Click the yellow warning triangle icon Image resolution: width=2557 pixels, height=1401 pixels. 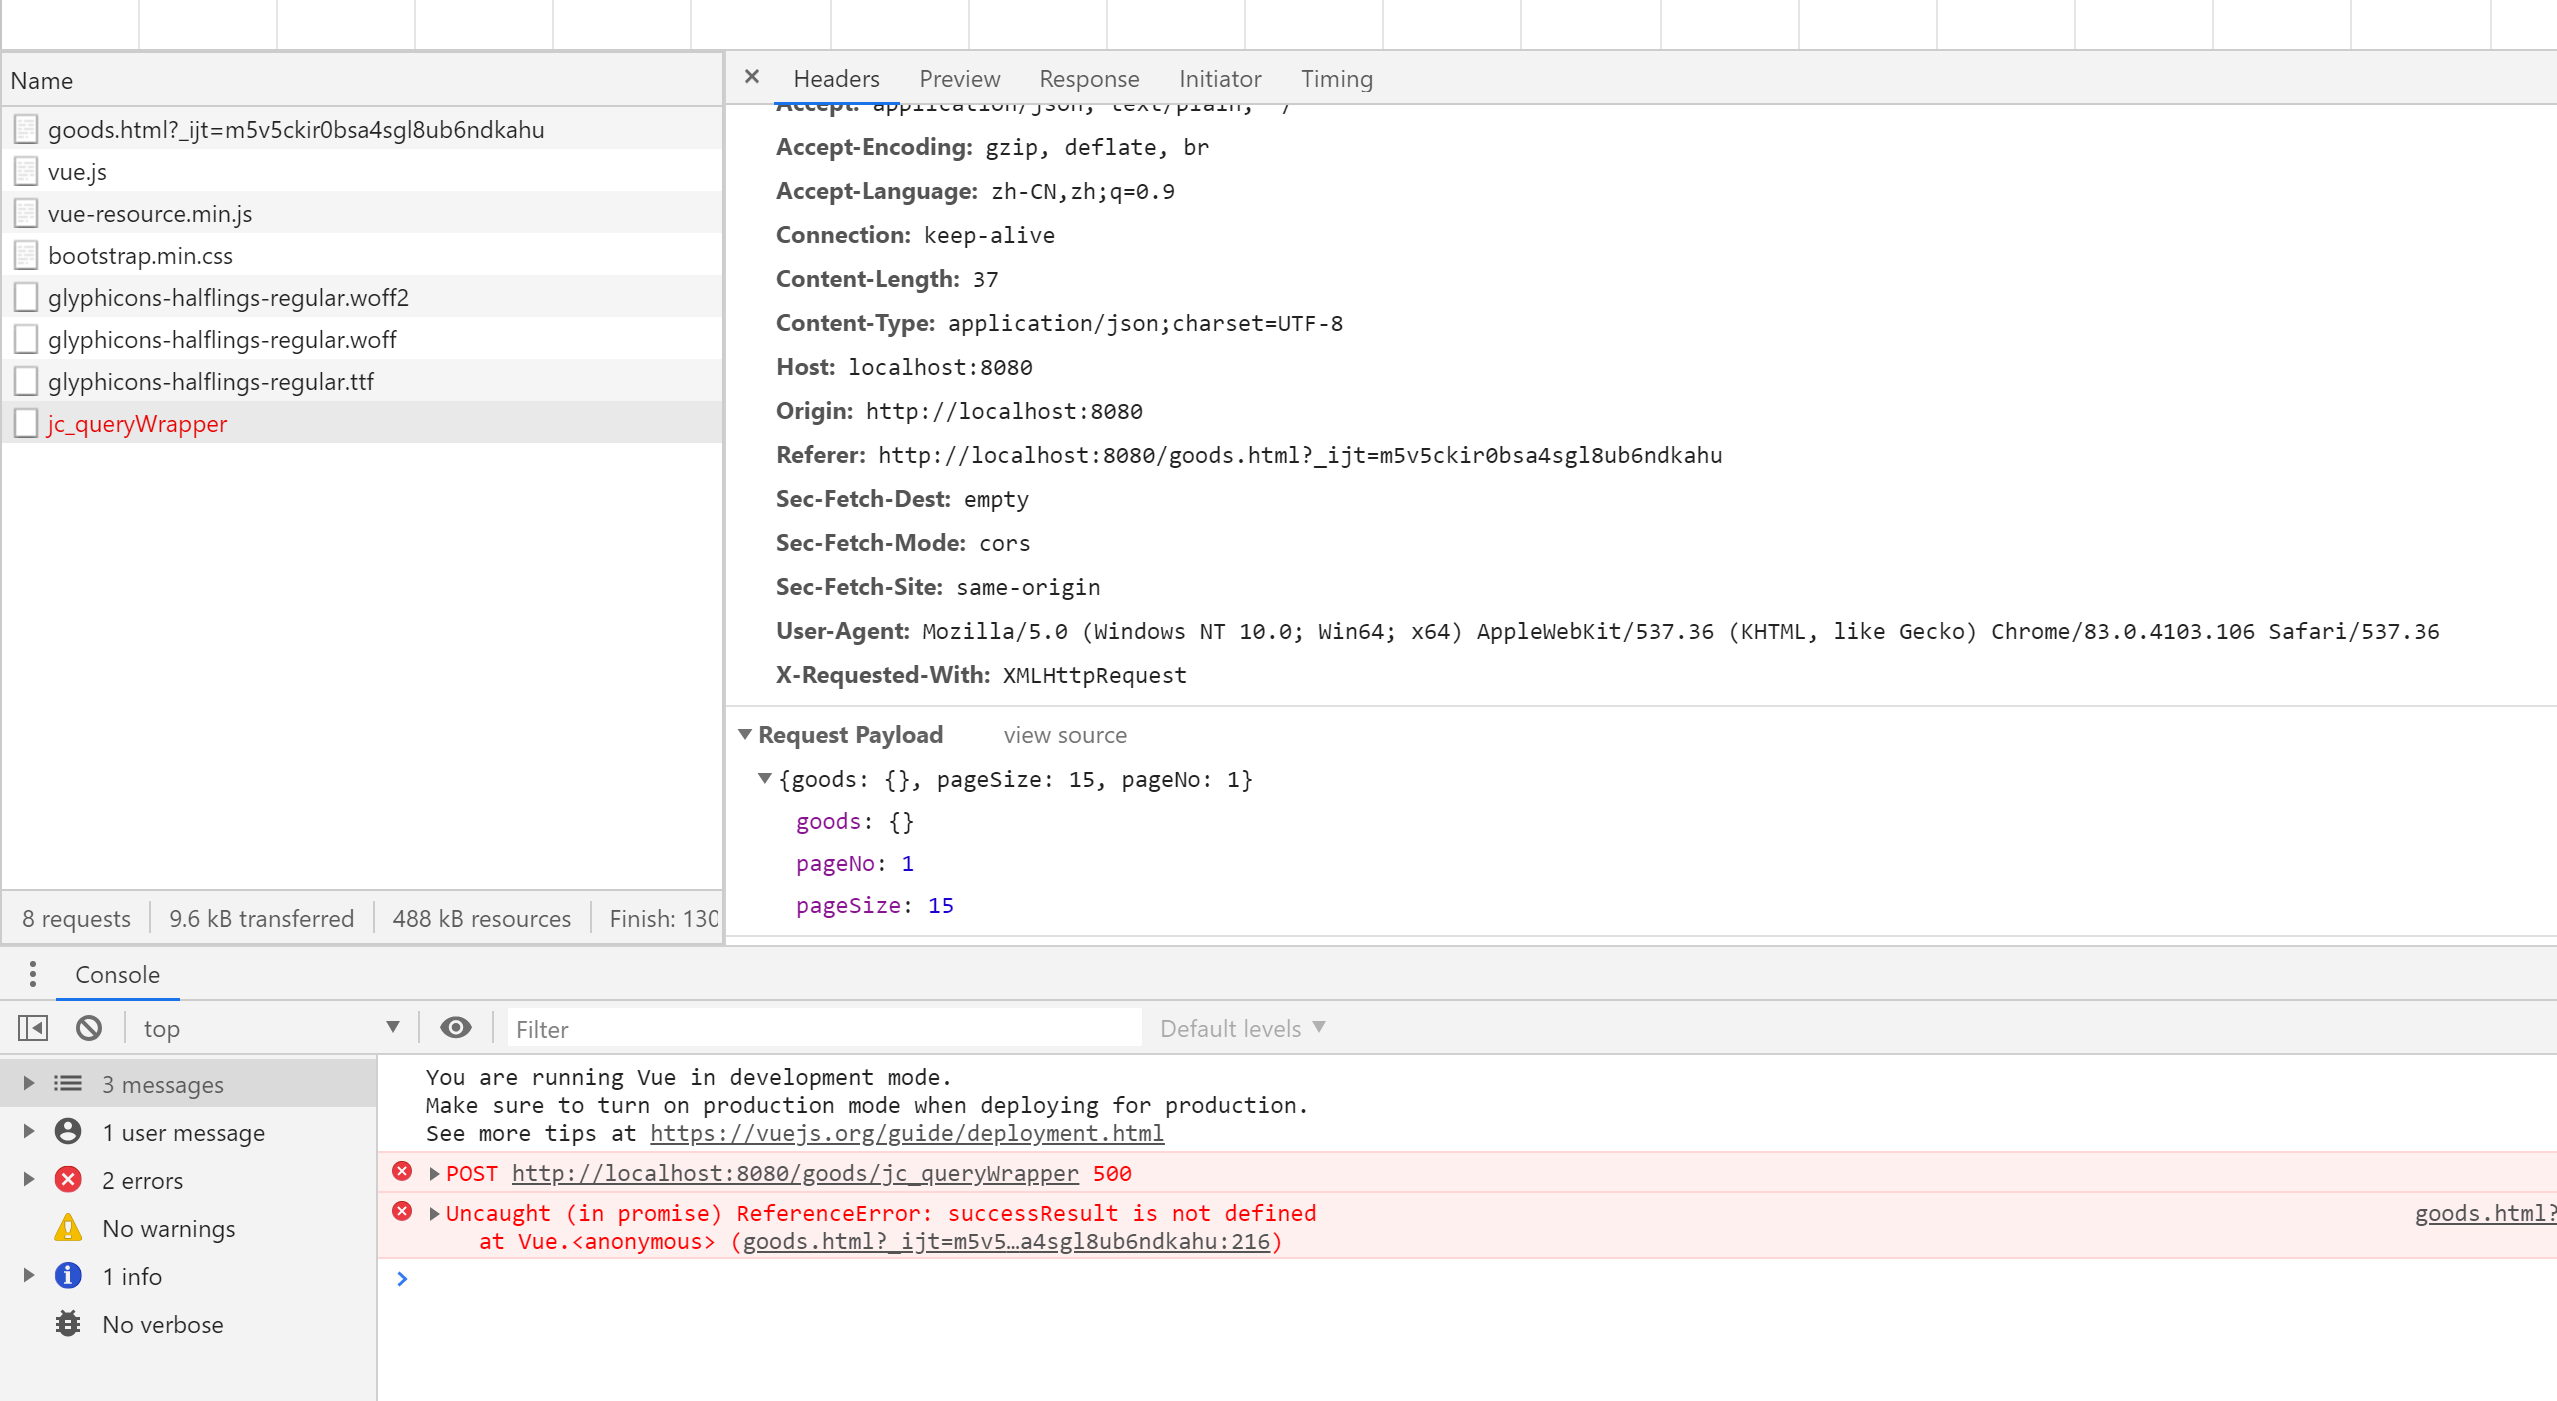pos(68,1227)
